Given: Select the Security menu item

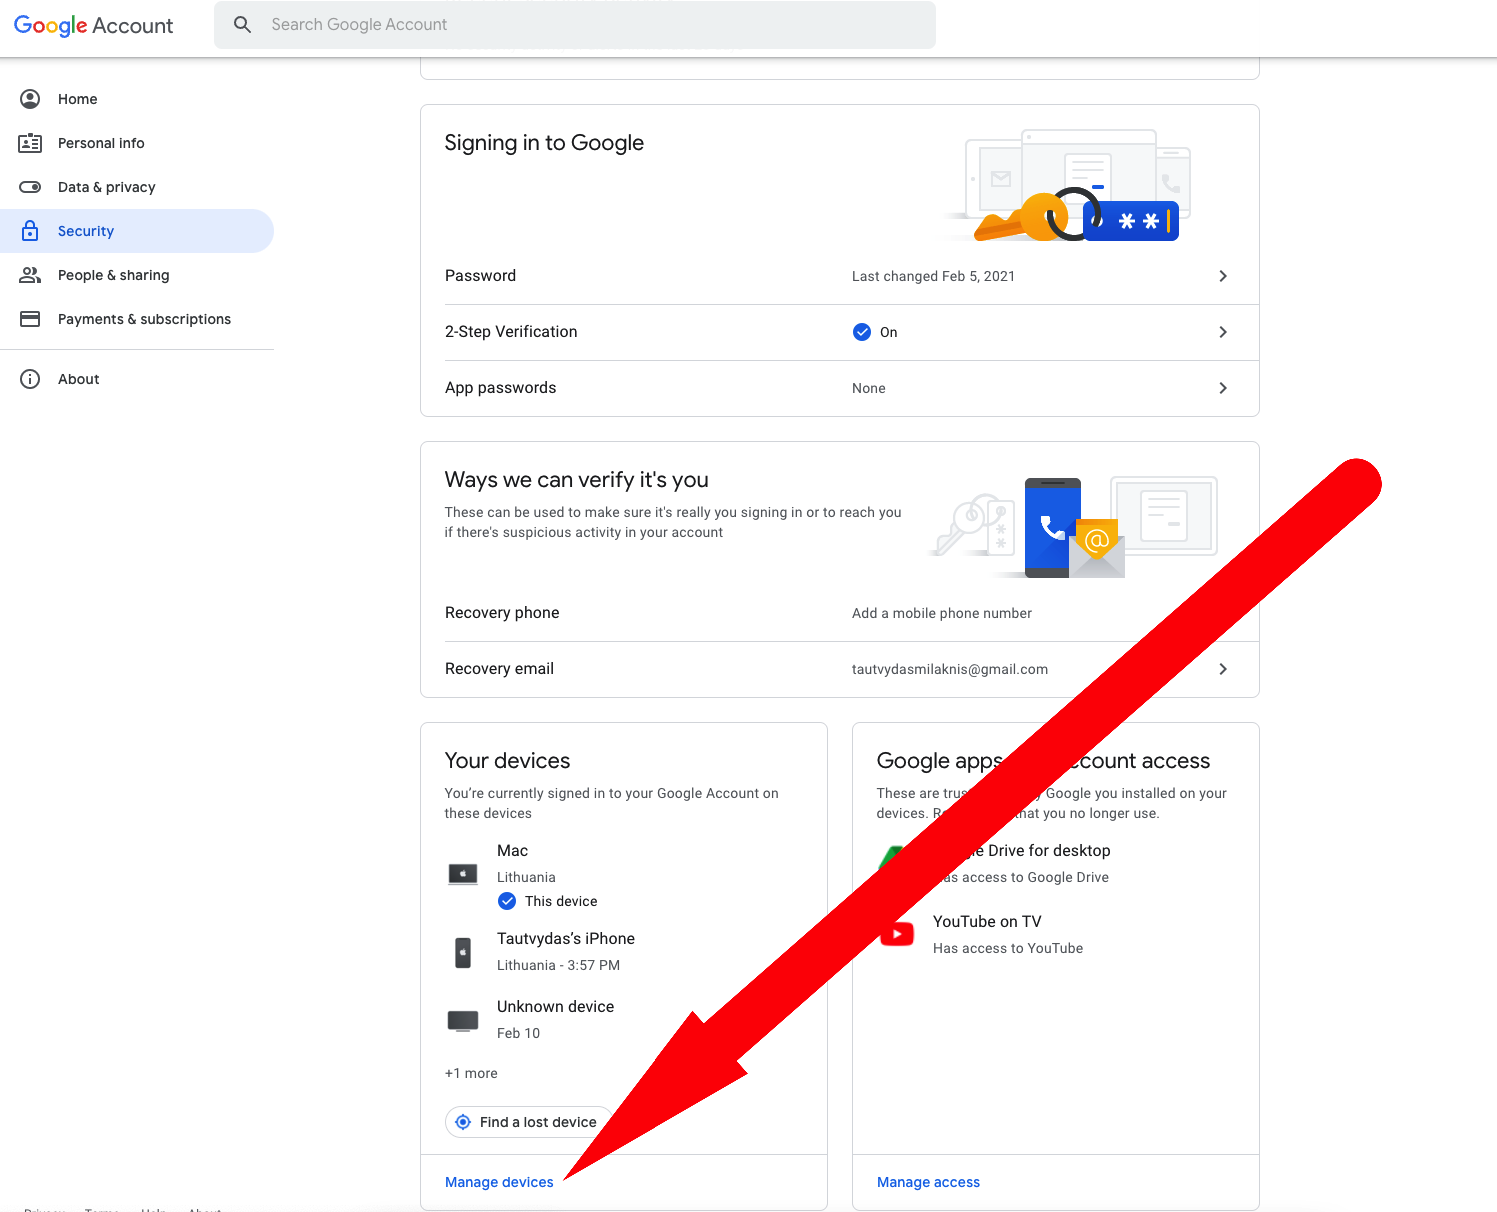Looking at the screenshot, I should coord(137,231).
